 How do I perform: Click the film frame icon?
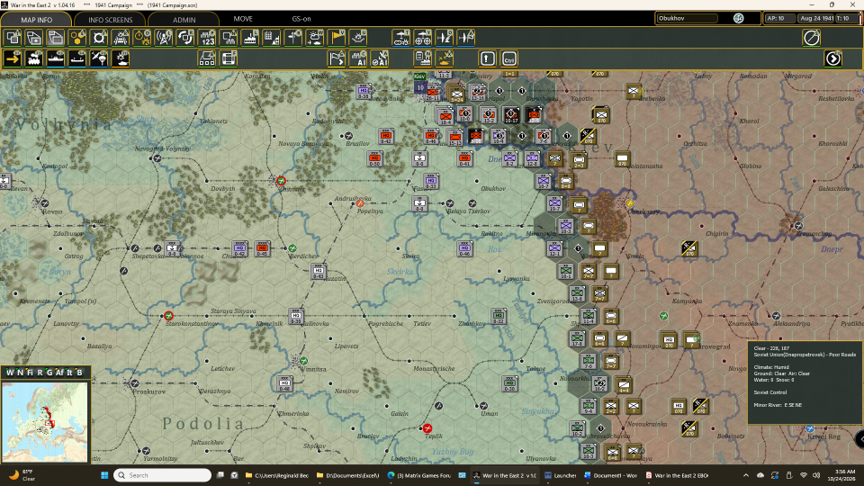229,58
